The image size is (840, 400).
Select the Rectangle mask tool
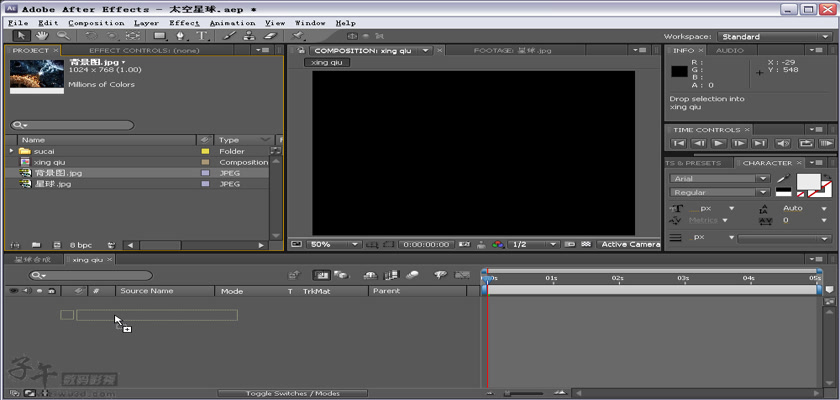(x=160, y=36)
